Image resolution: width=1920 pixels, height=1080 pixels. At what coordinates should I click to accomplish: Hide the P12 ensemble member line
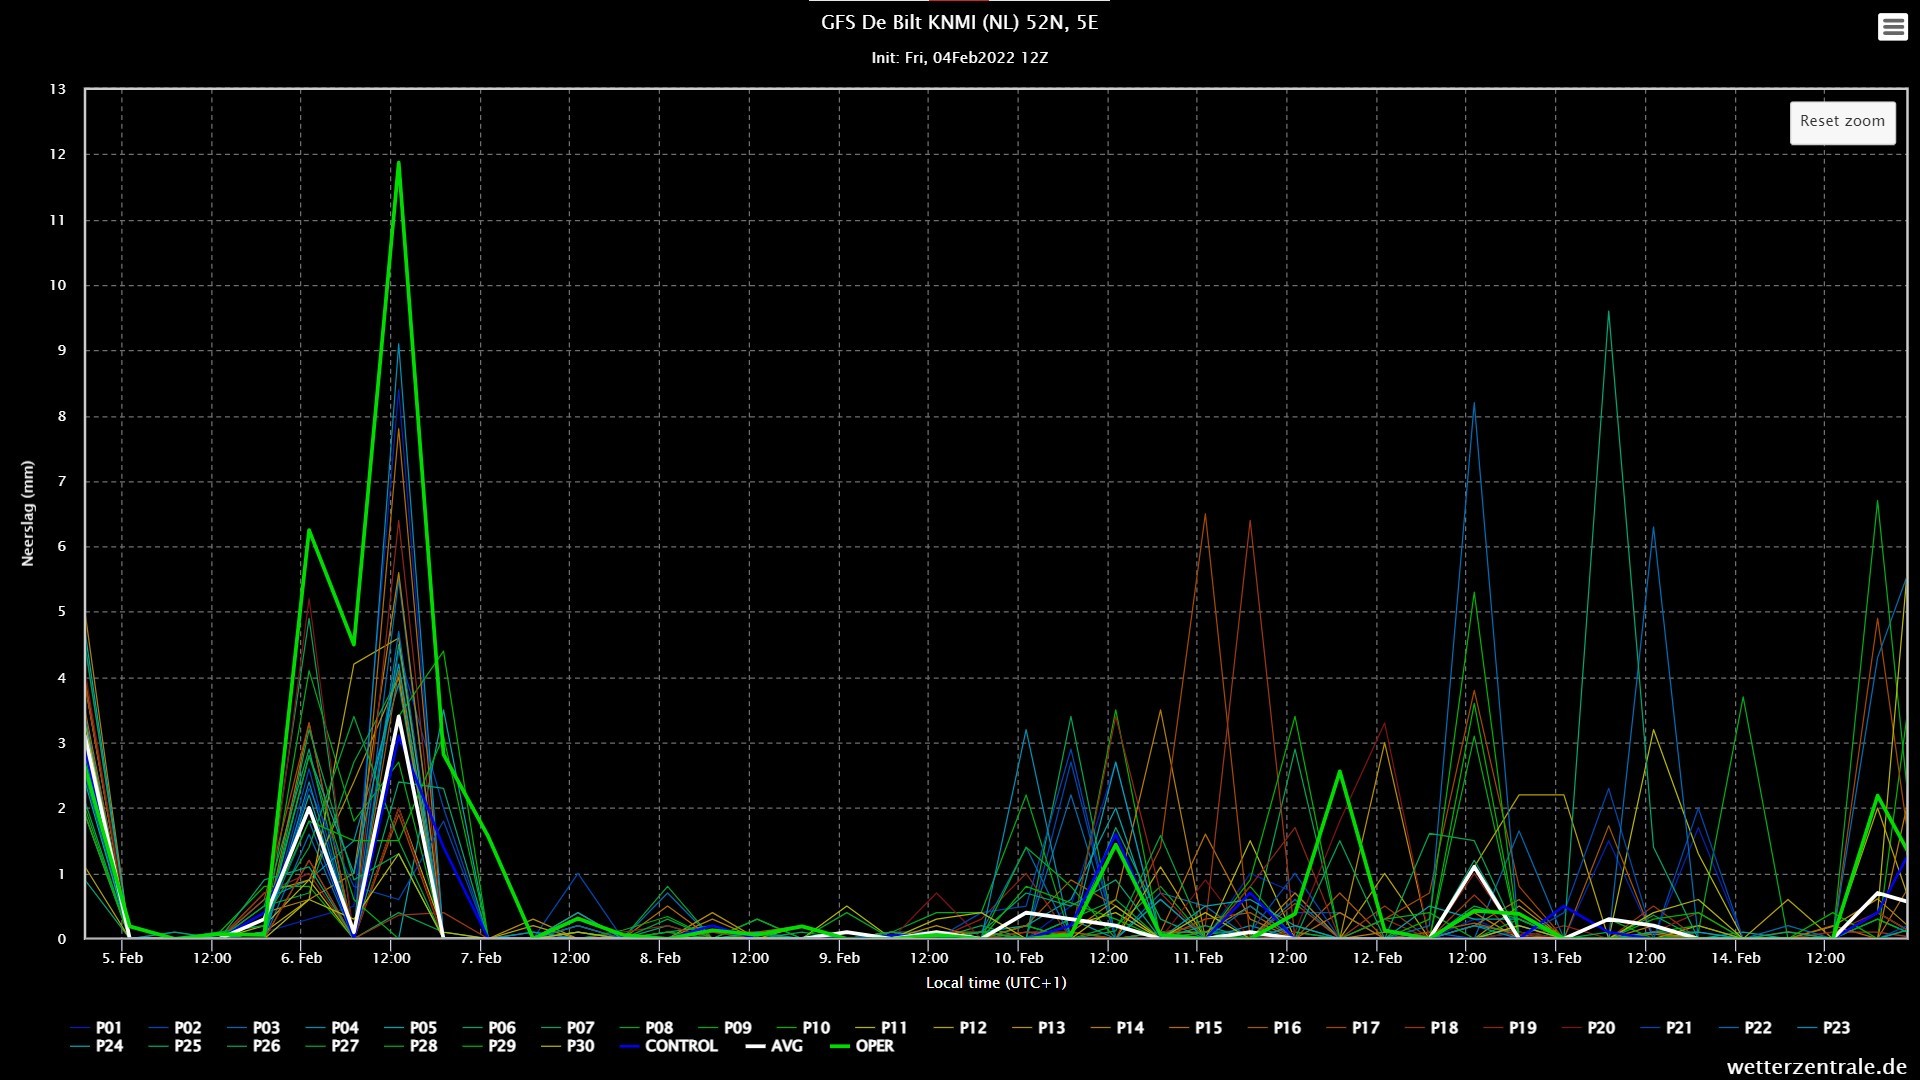tap(972, 1028)
